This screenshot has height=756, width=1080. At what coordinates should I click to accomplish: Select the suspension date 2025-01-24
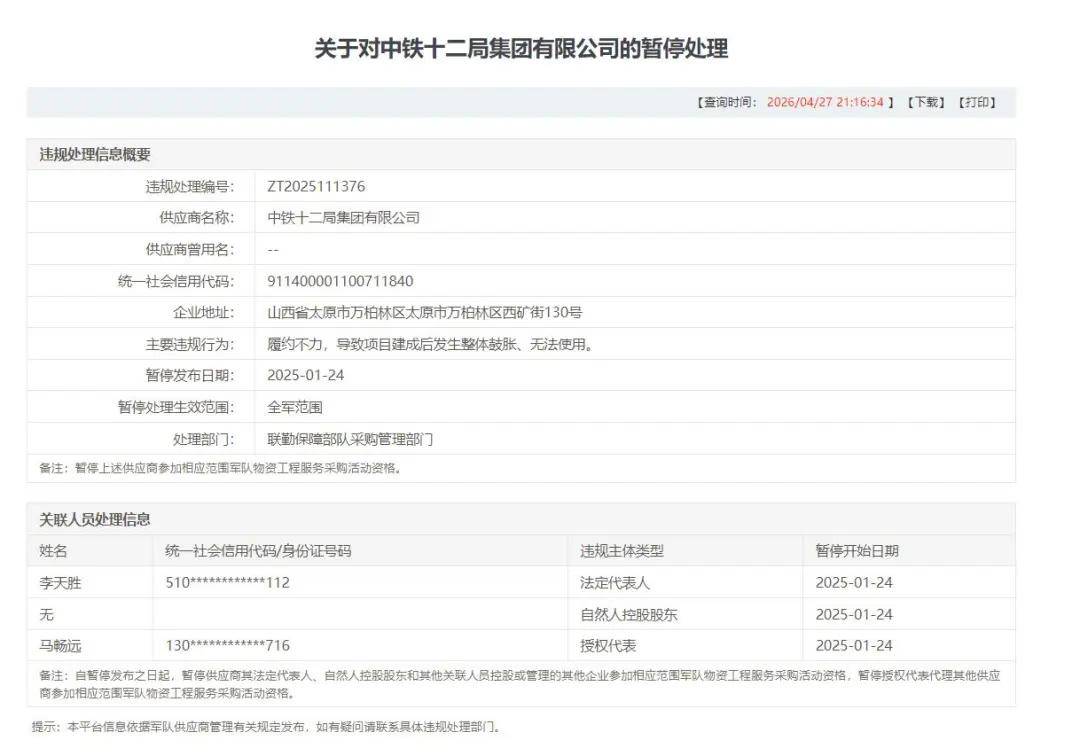coord(308,374)
